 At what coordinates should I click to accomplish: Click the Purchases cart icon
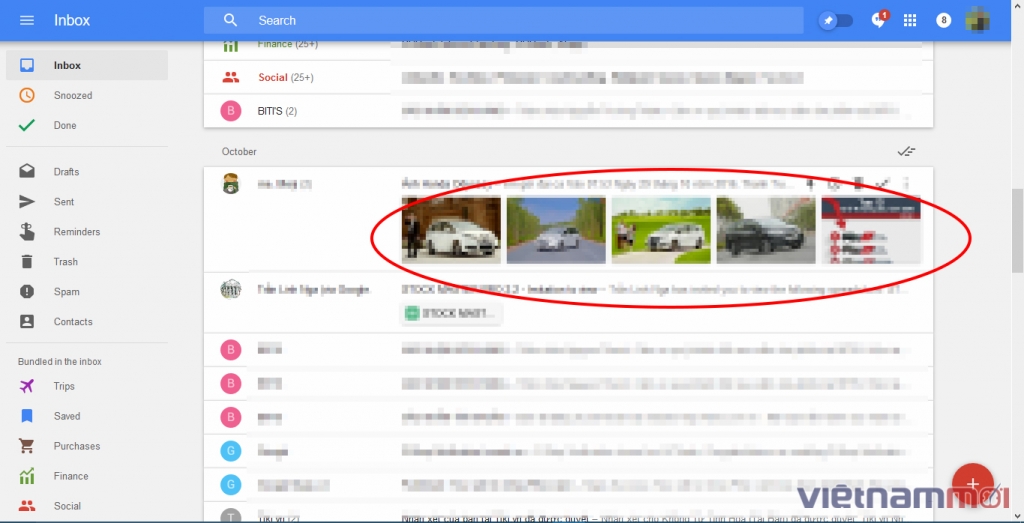pyautogui.click(x=27, y=446)
